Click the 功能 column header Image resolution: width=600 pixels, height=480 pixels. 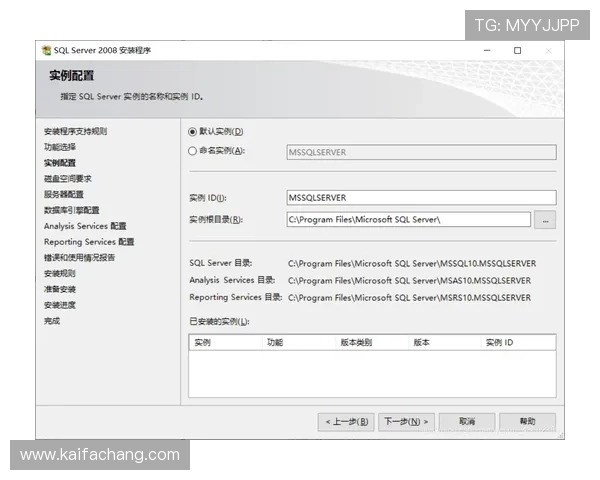click(x=298, y=343)
